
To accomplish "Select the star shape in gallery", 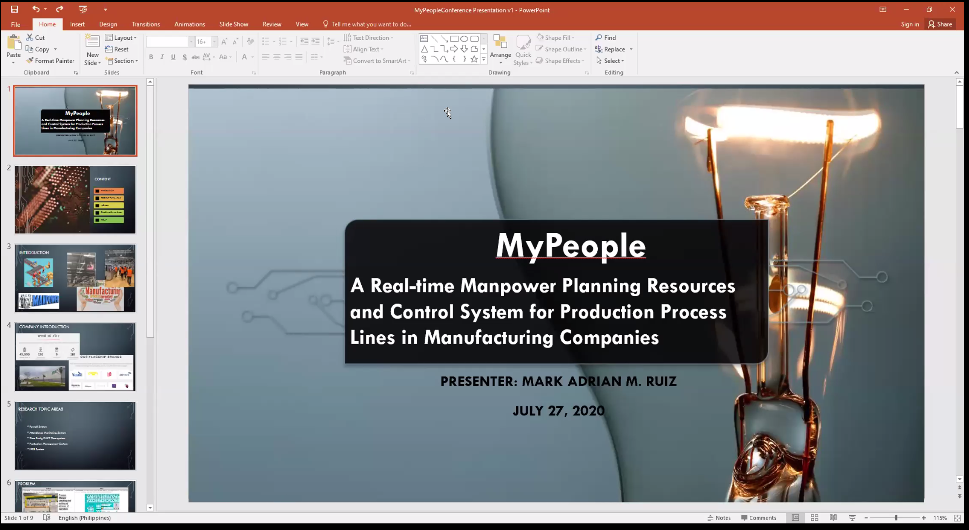I will (x=474, y=59).
